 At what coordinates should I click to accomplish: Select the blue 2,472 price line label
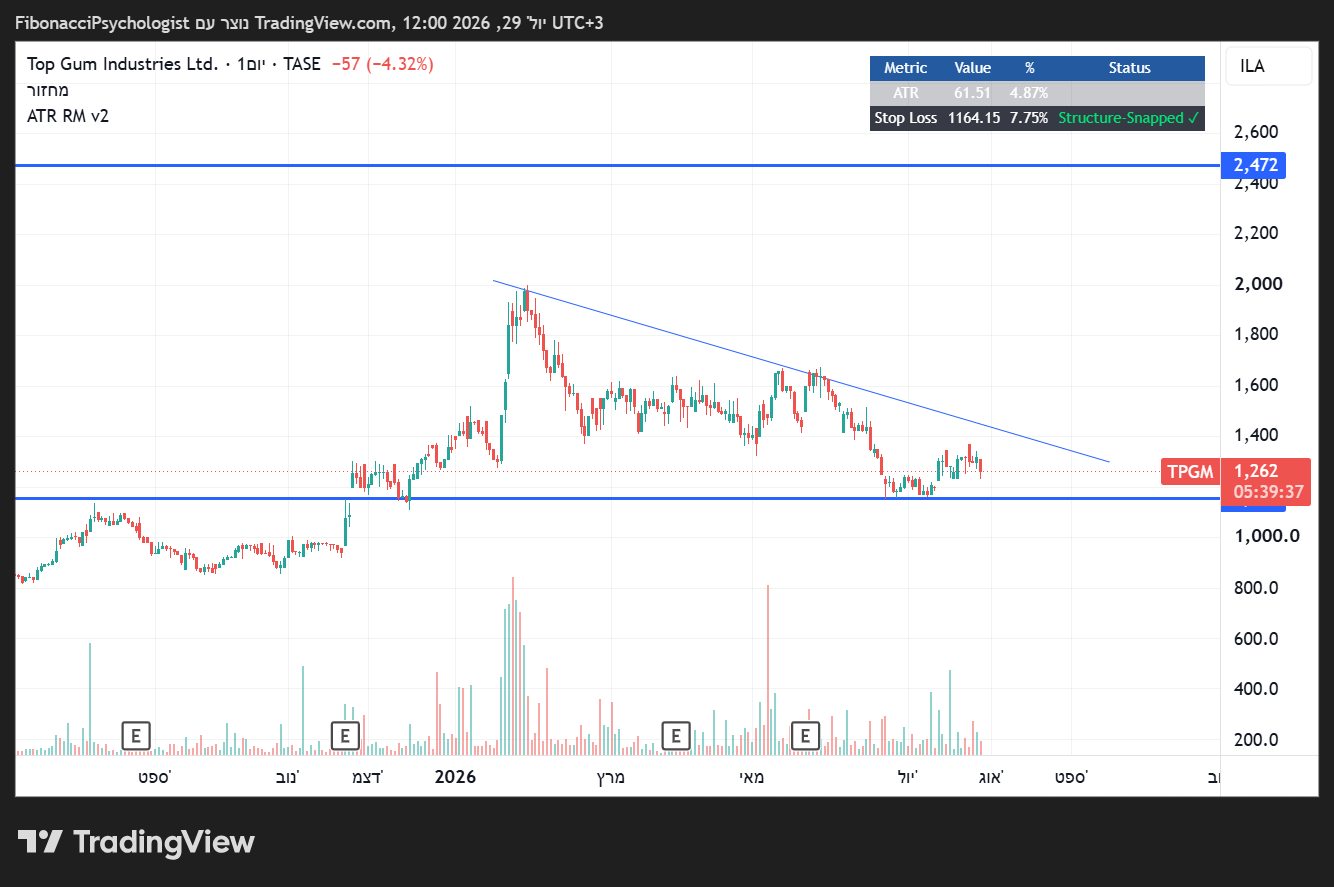click(x=1255, y=165)
